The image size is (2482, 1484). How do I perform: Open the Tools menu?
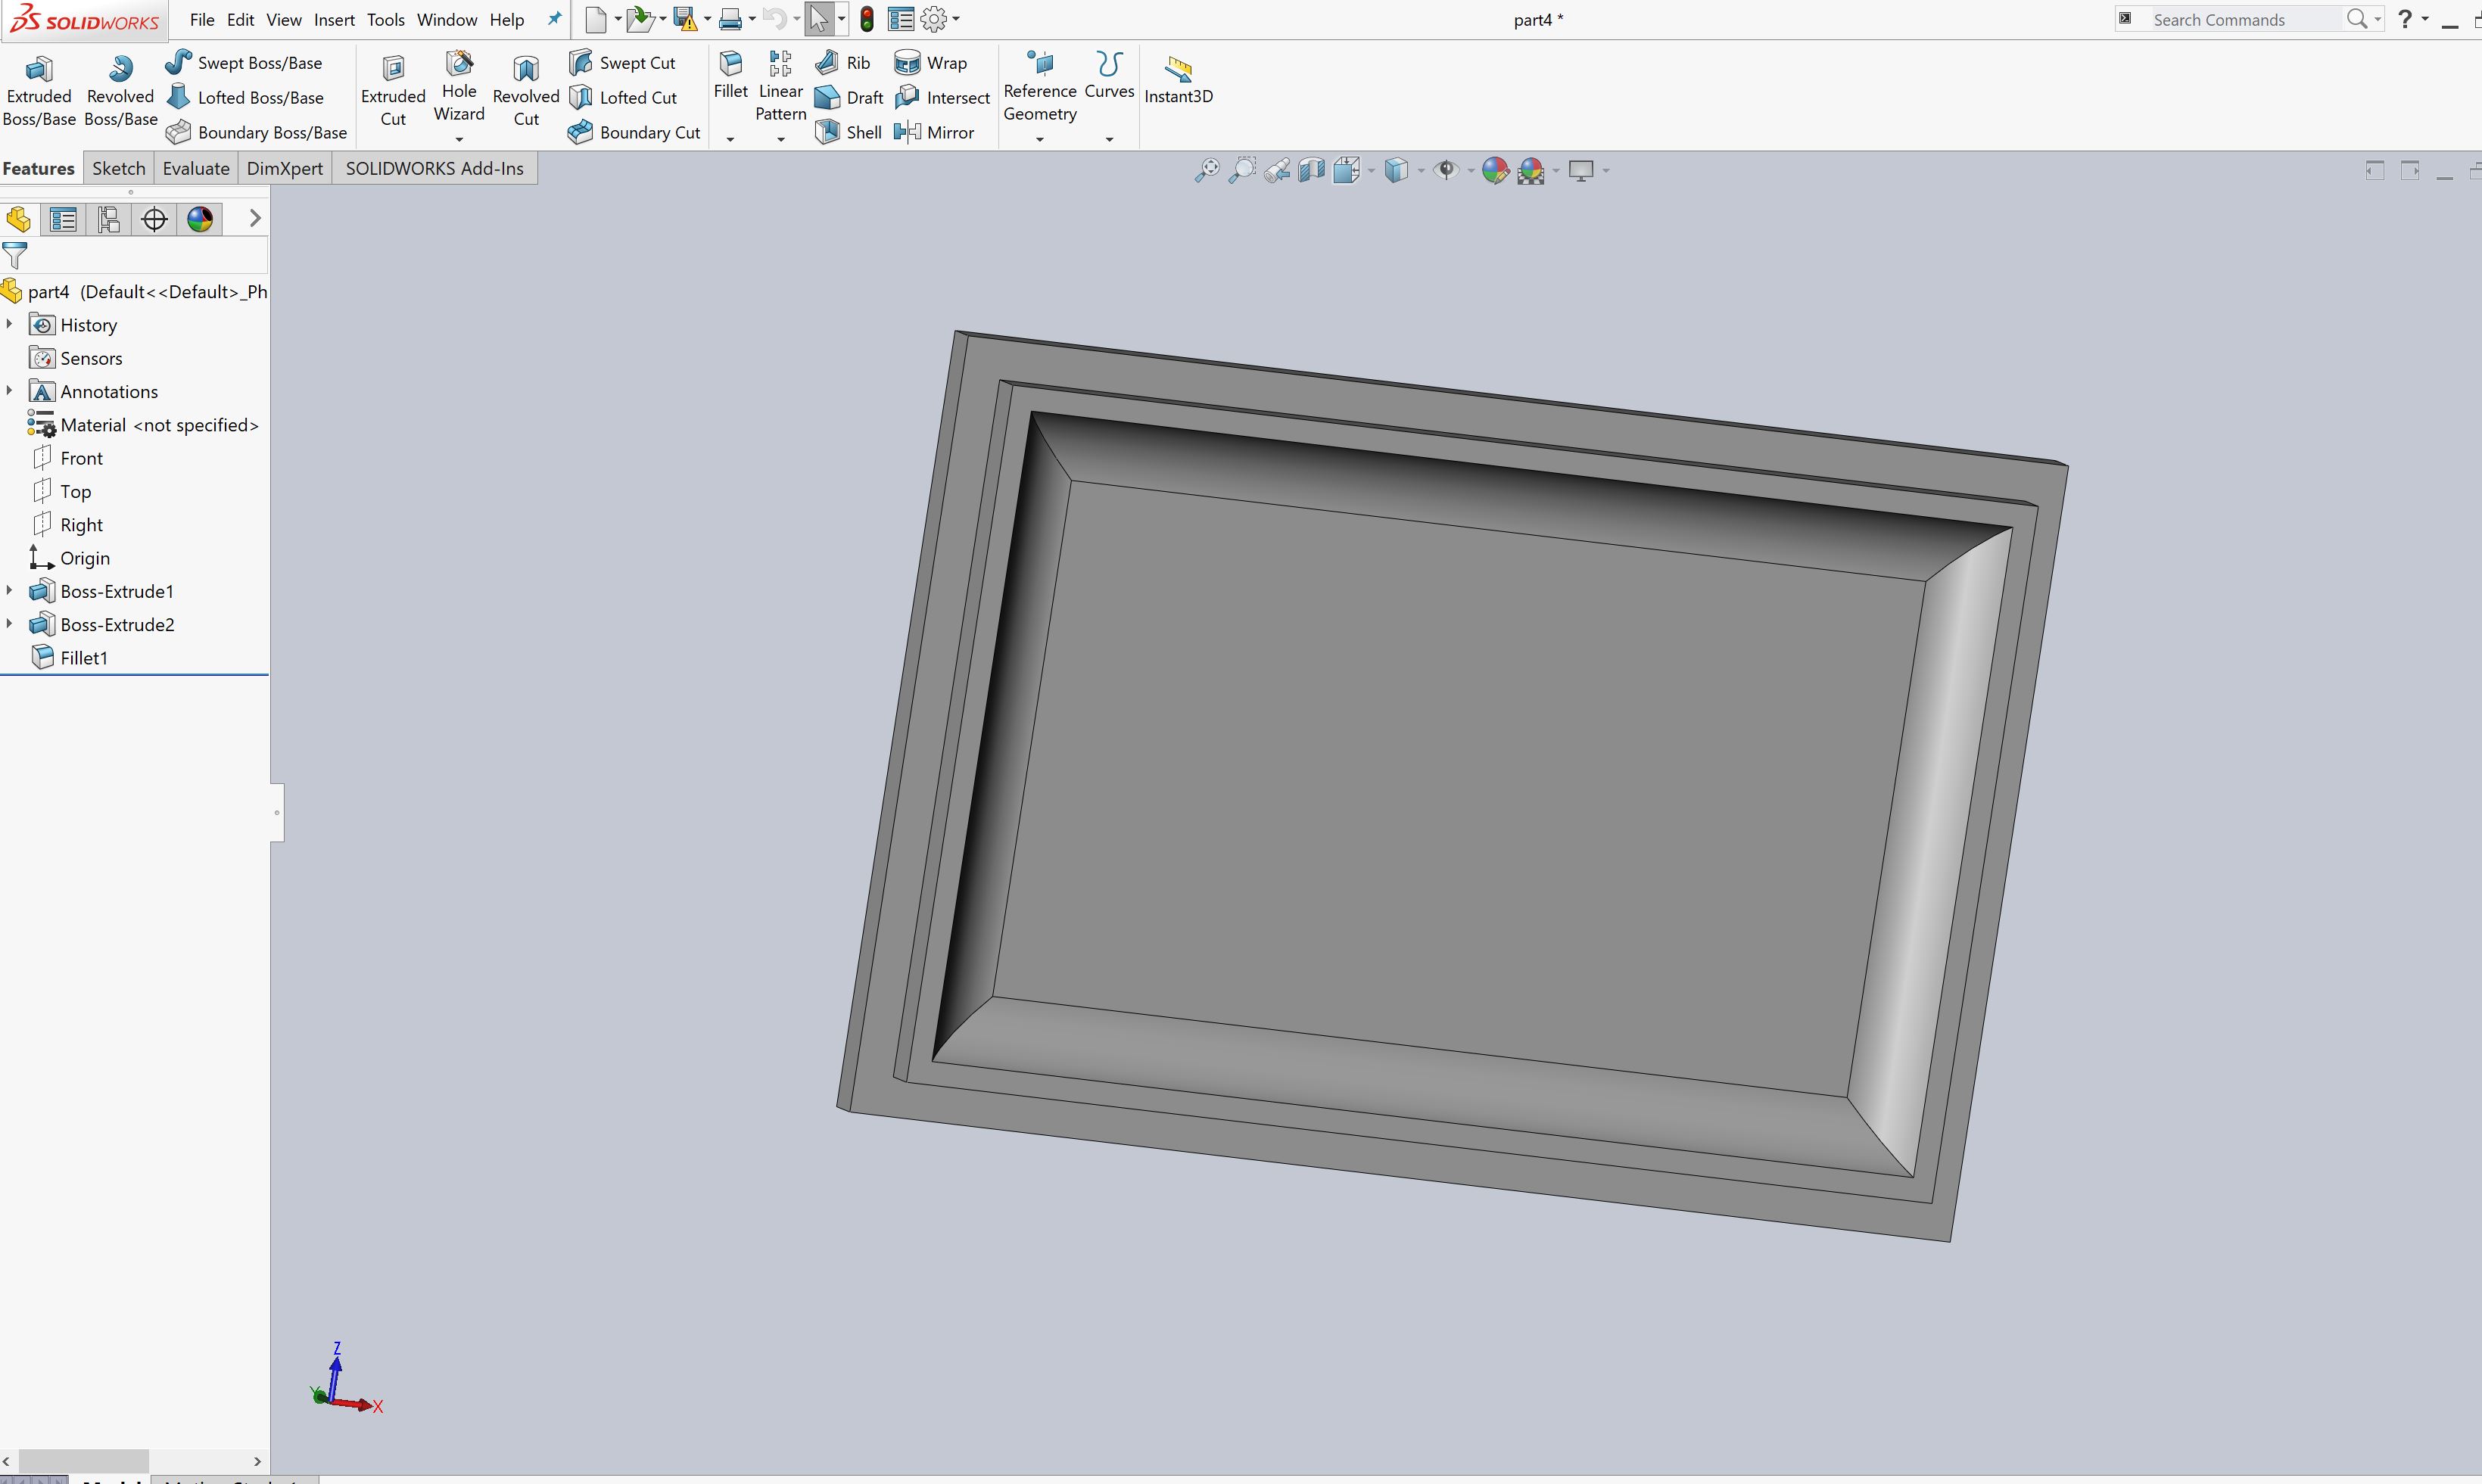pos(385,19)
